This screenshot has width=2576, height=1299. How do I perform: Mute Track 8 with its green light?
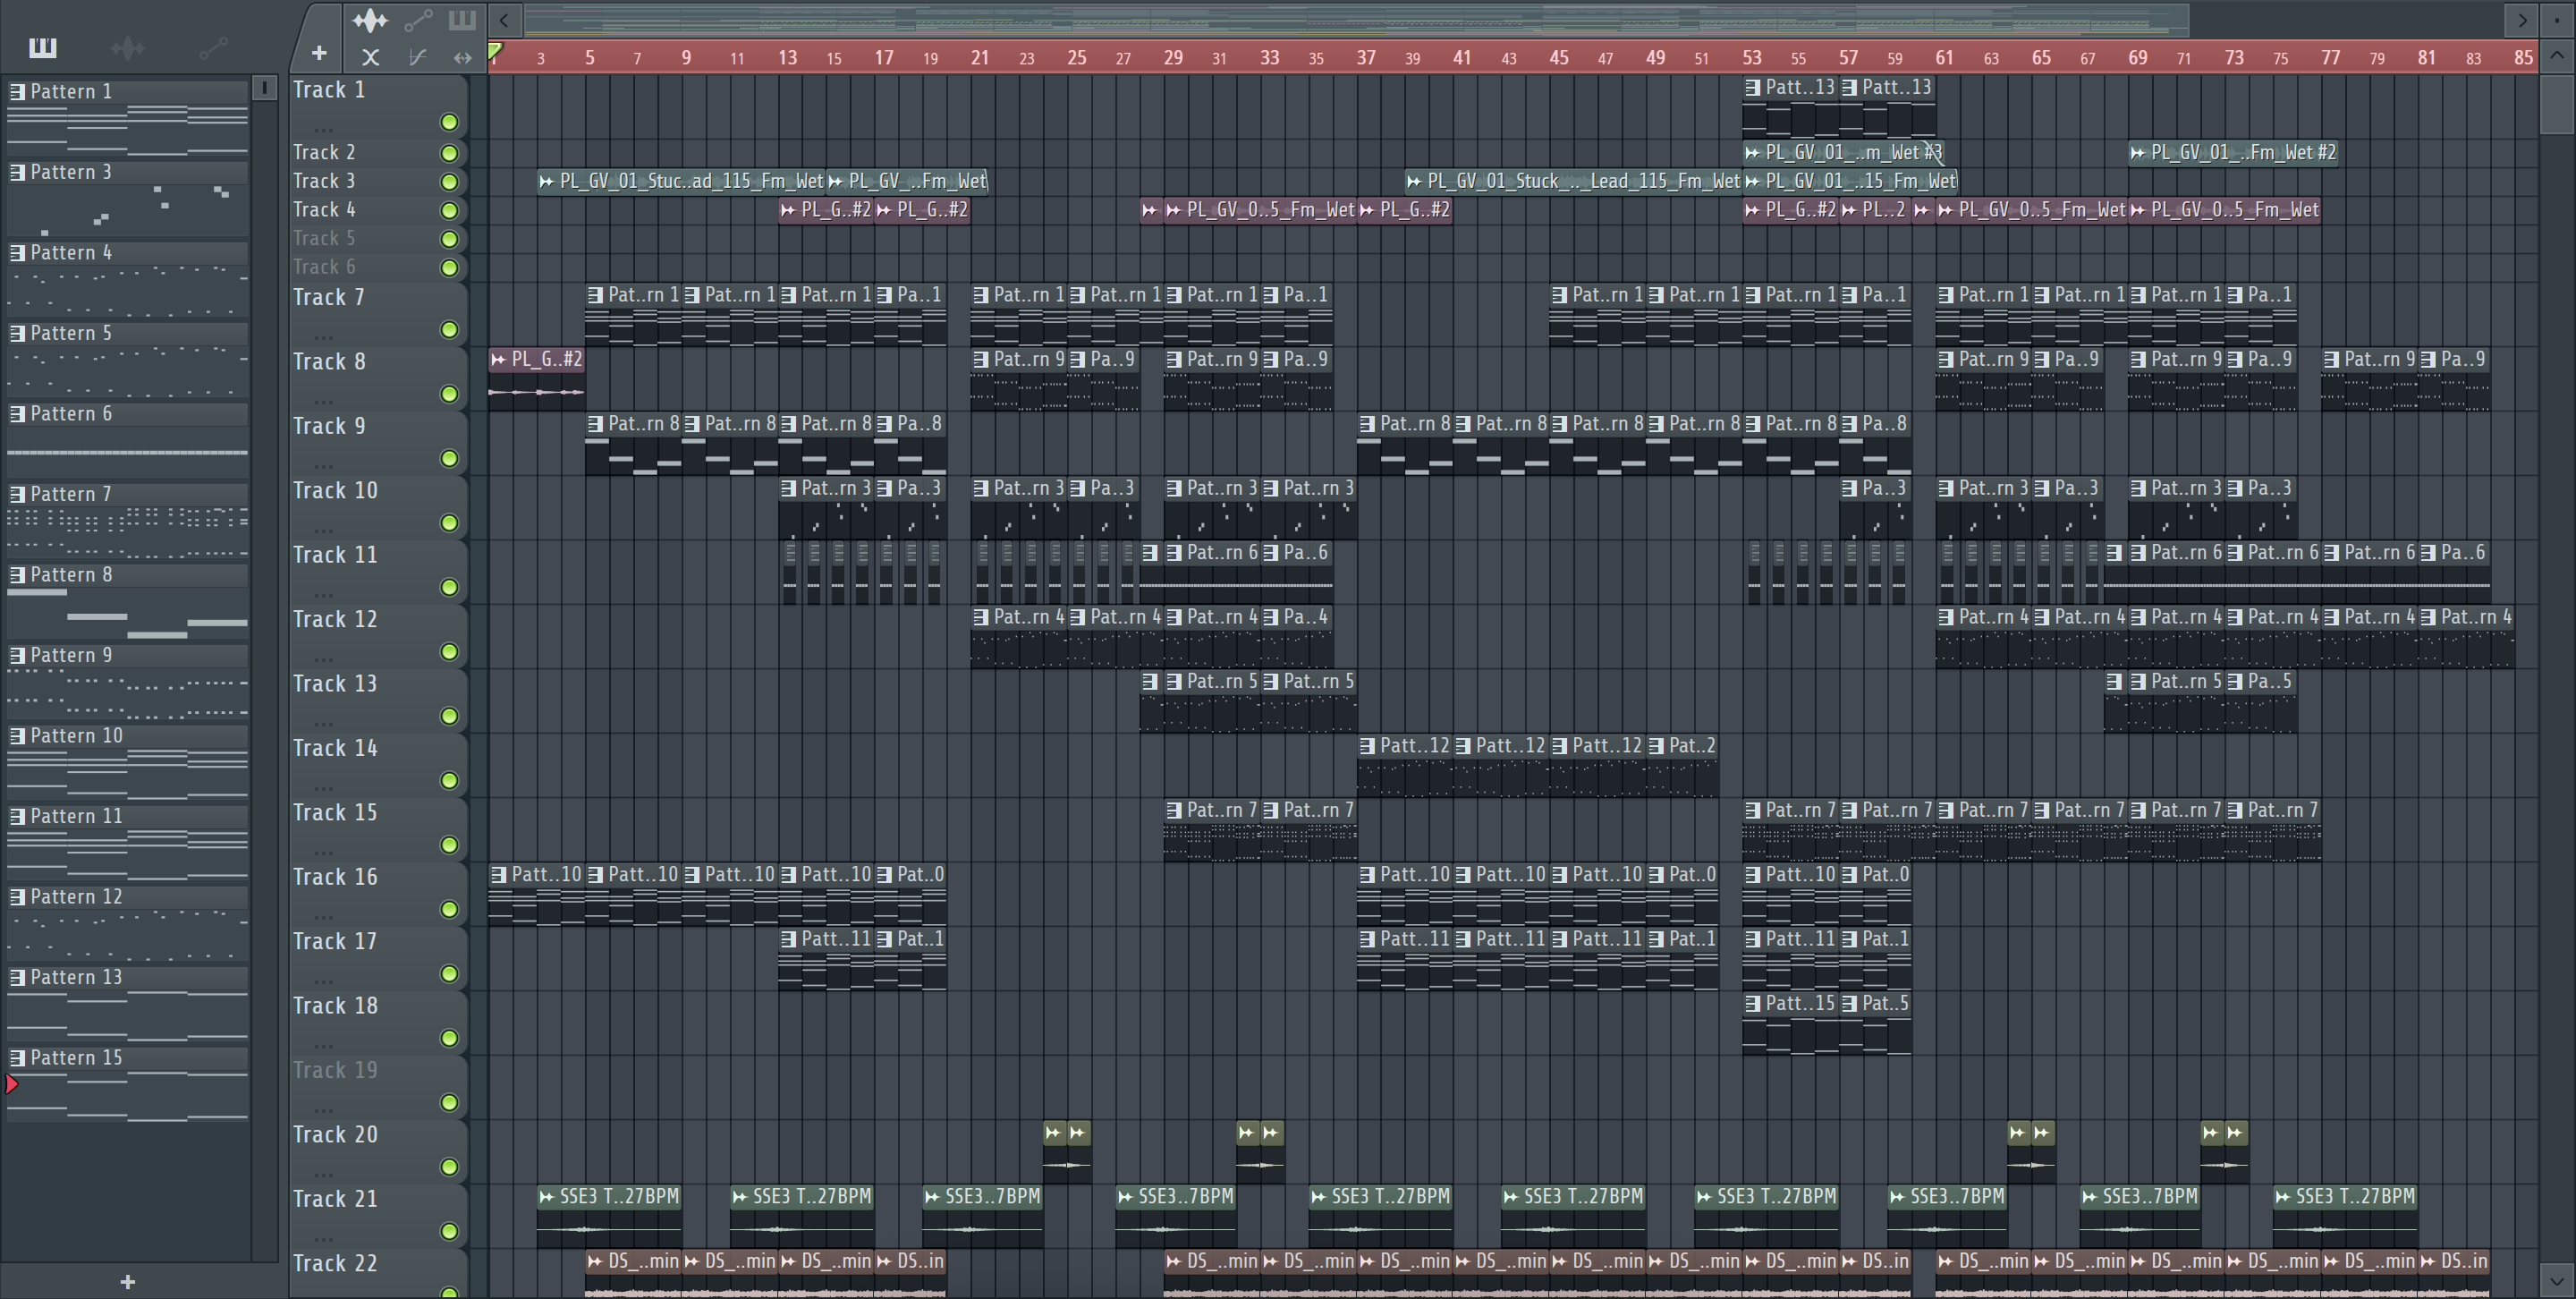pyautogui.click(x=449, y=394)
